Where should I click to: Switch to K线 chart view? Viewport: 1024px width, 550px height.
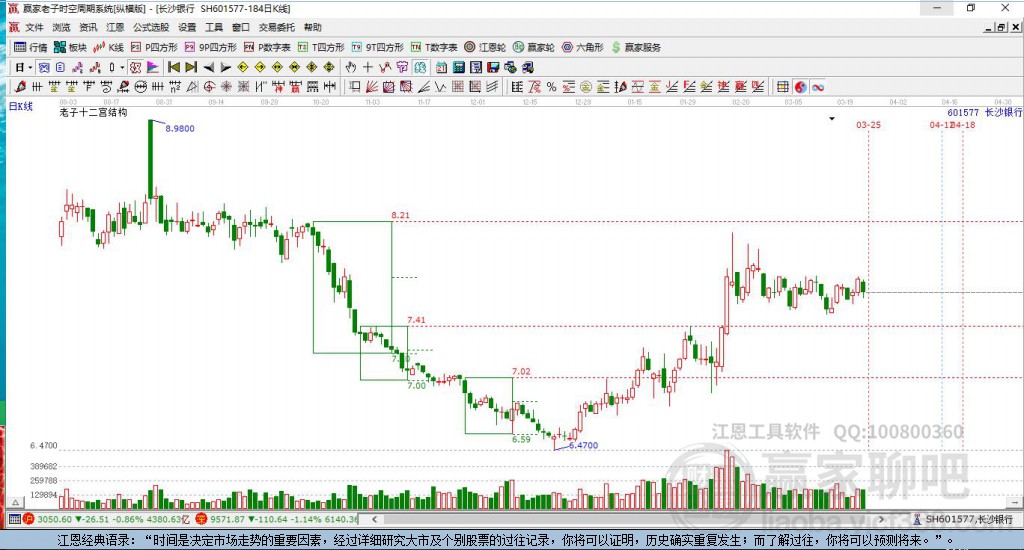click(108, 47)
